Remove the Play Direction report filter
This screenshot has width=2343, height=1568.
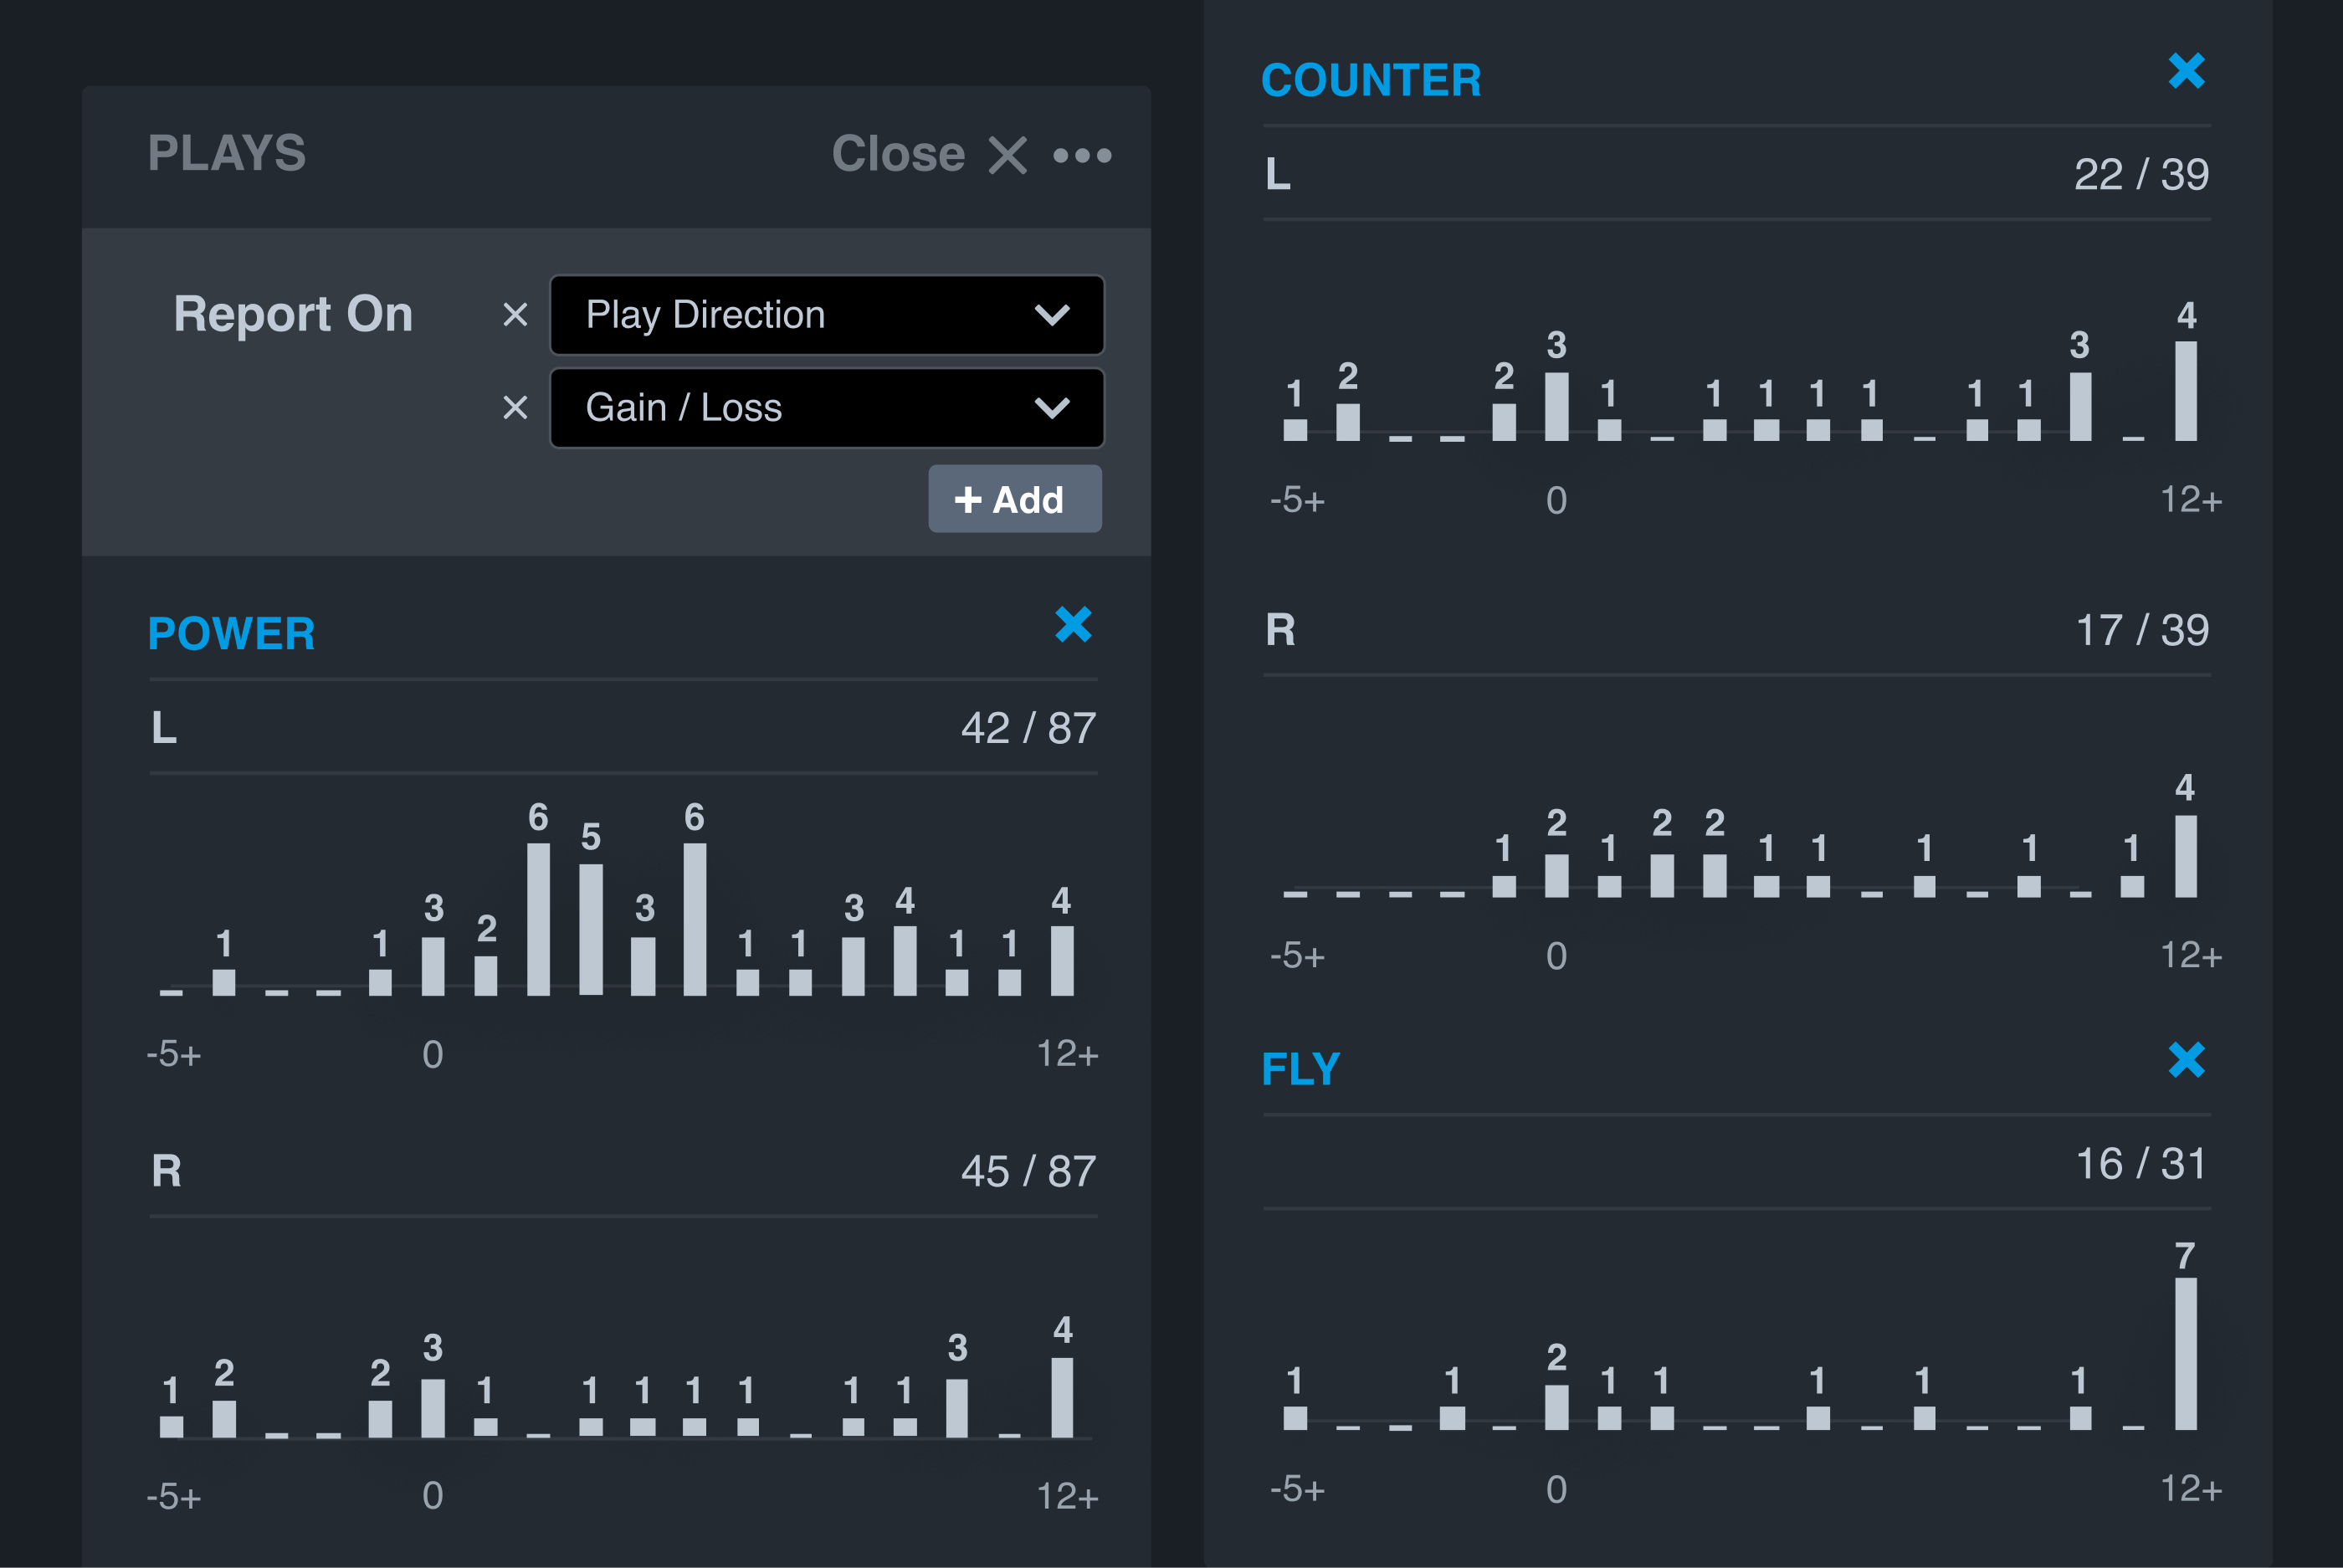[515, 315]
